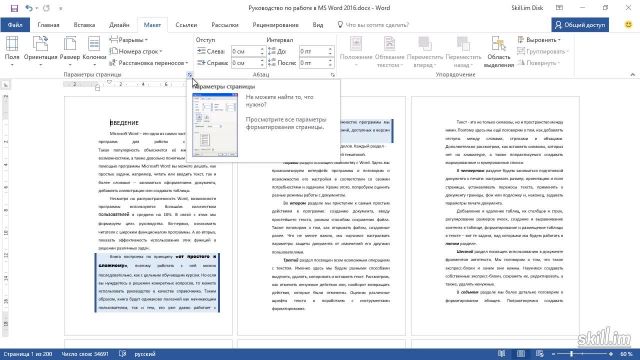Click the Обтекание текстом button

[389, 51]
